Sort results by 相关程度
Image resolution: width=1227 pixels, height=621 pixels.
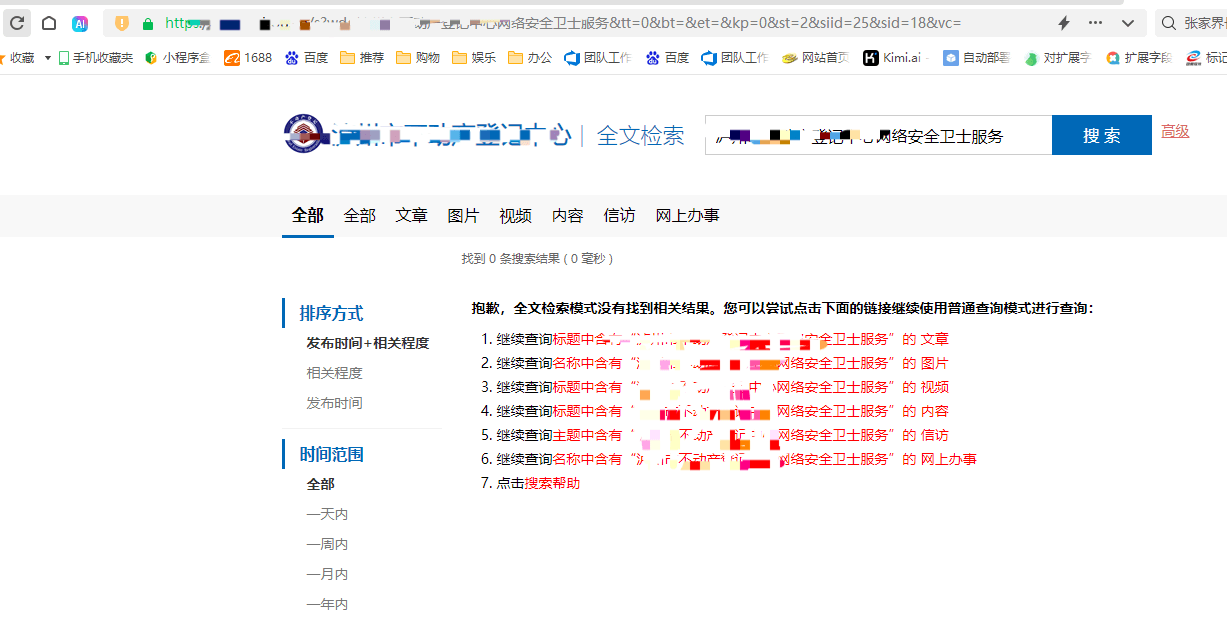(334, 373)
